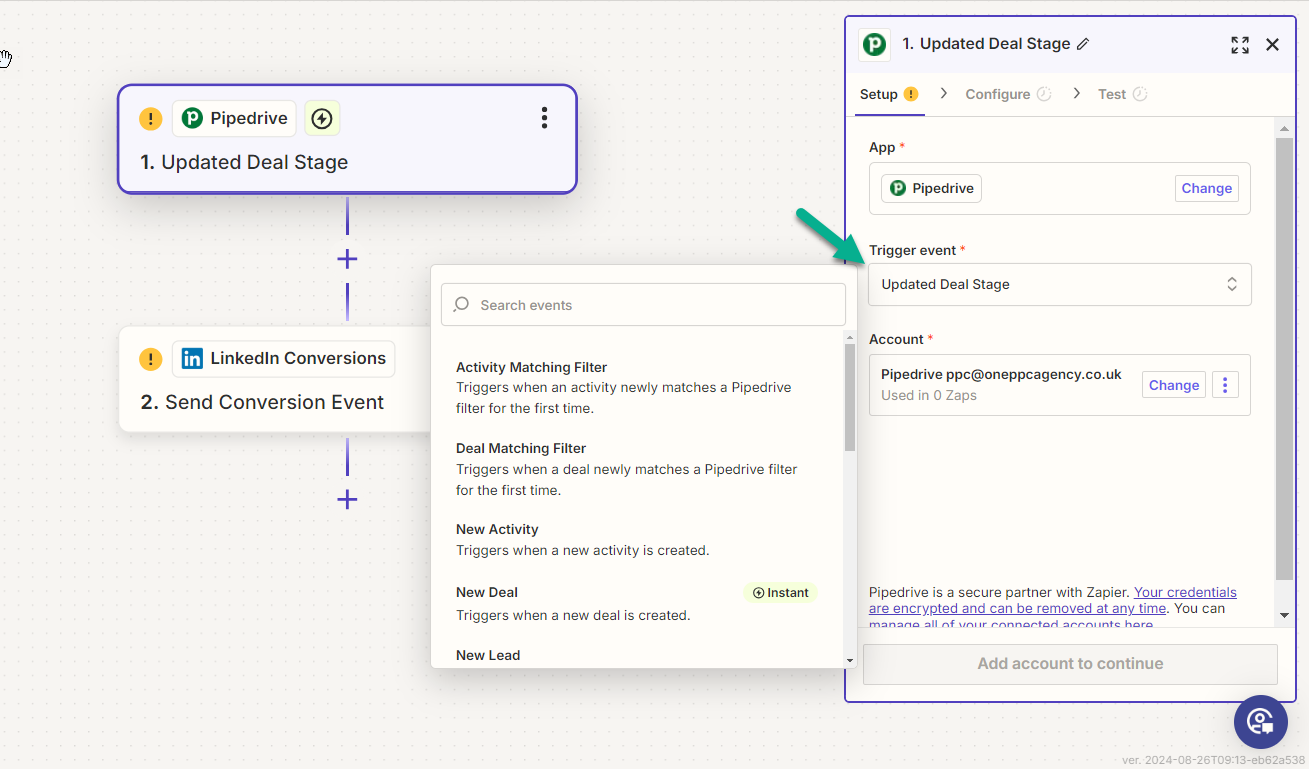Open the help chat bubble button

[x=1260, y=722]
